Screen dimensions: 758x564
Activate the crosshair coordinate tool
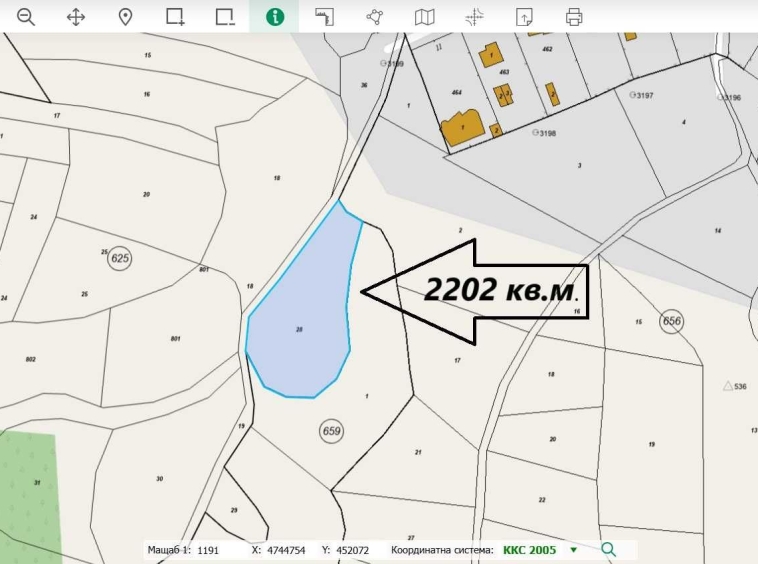click(x=475, y=17)
